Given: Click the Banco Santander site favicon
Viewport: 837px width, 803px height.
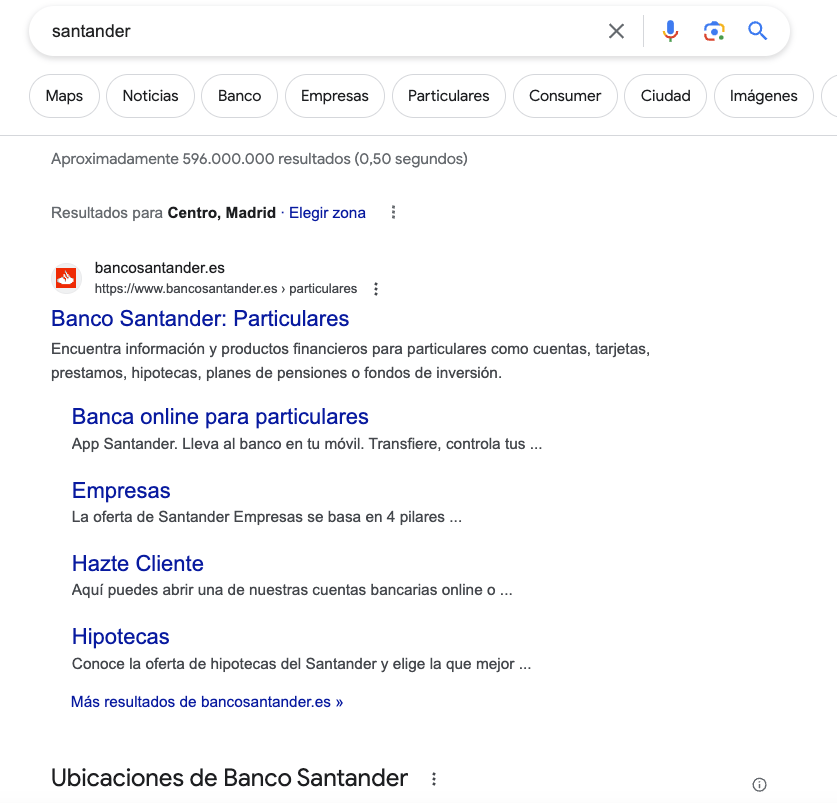Looking at the screenshot, I should (65, 278).
